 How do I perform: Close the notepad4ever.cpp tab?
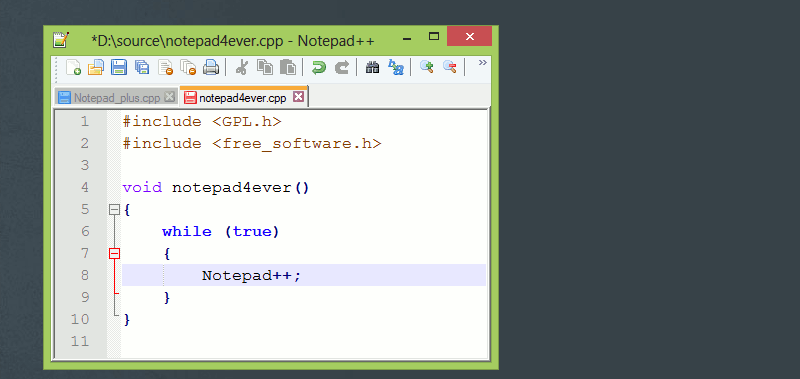(x=298, y=97)
